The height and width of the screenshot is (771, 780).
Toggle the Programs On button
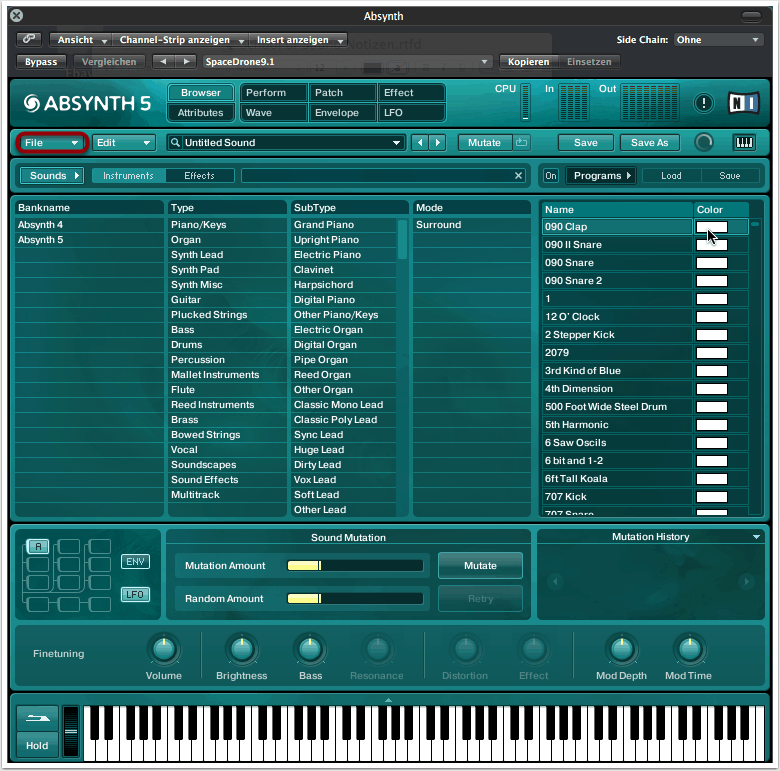tap(550, 176)
